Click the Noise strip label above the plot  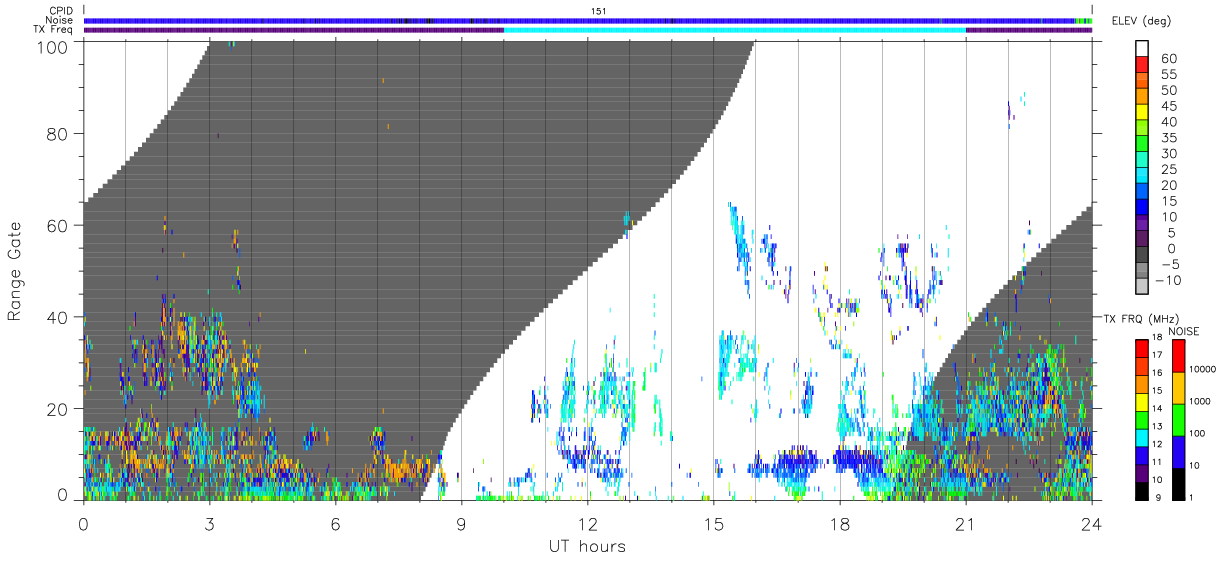[x=61, y=20]
